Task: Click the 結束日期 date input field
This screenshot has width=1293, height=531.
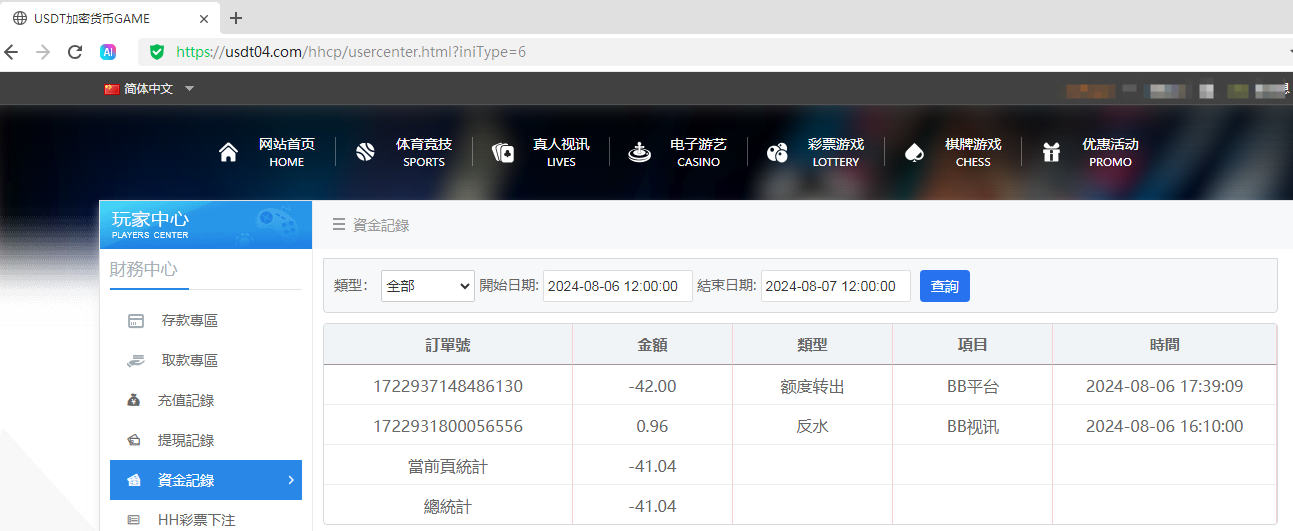Action: pyautogui.click(x=835, y=286)
